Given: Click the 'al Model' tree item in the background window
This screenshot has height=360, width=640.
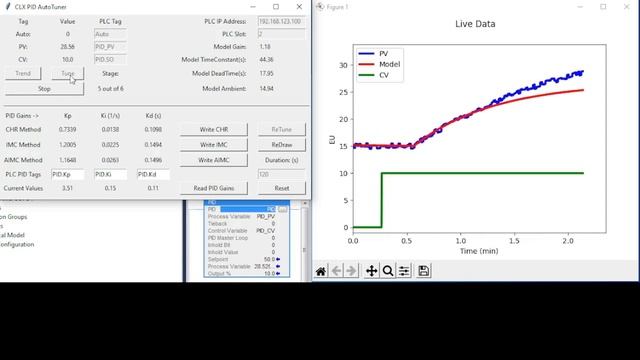Looking at the screenshot, I should pos(12,235).
